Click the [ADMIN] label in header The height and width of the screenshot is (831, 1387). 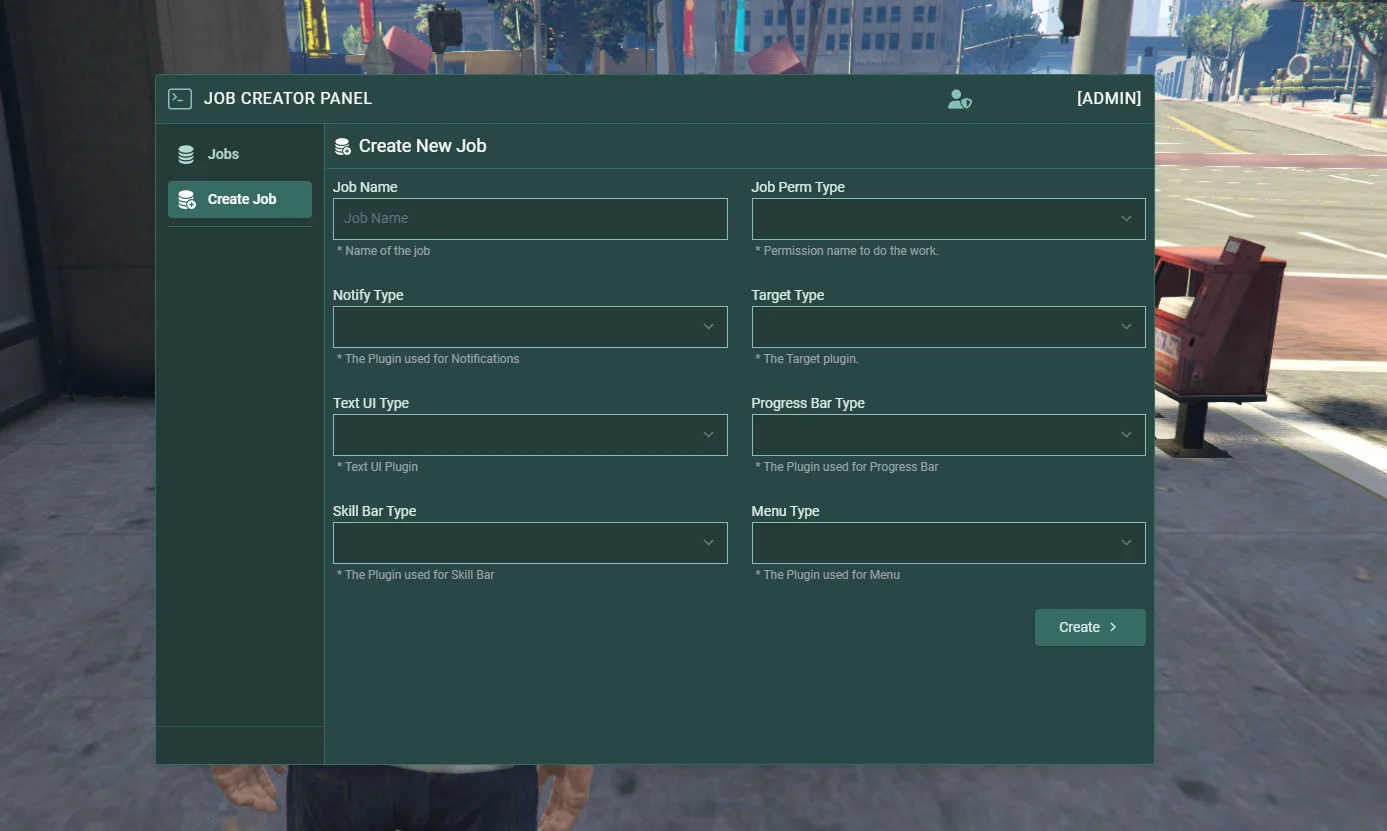1108,99
